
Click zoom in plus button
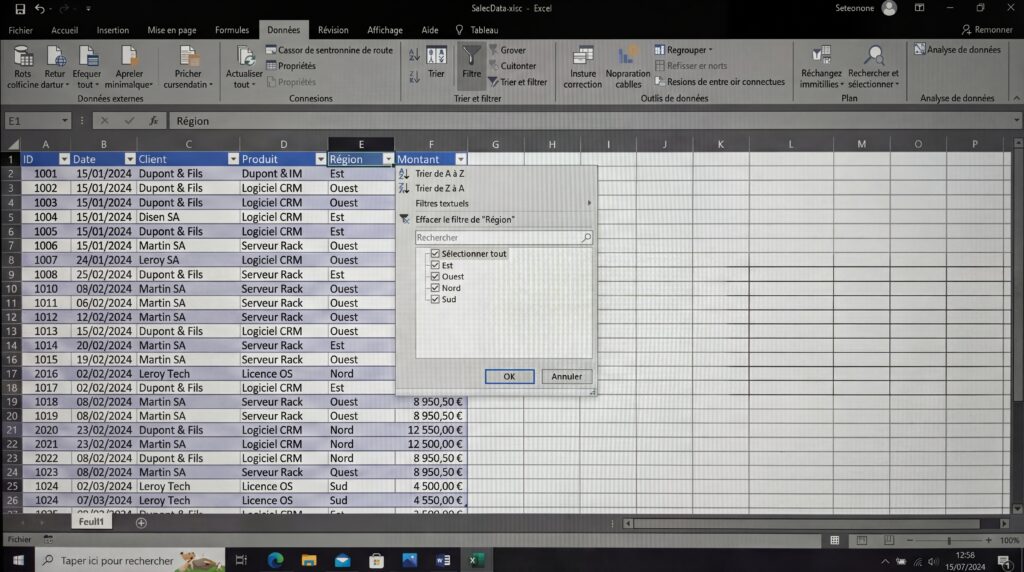click(988, 540)
